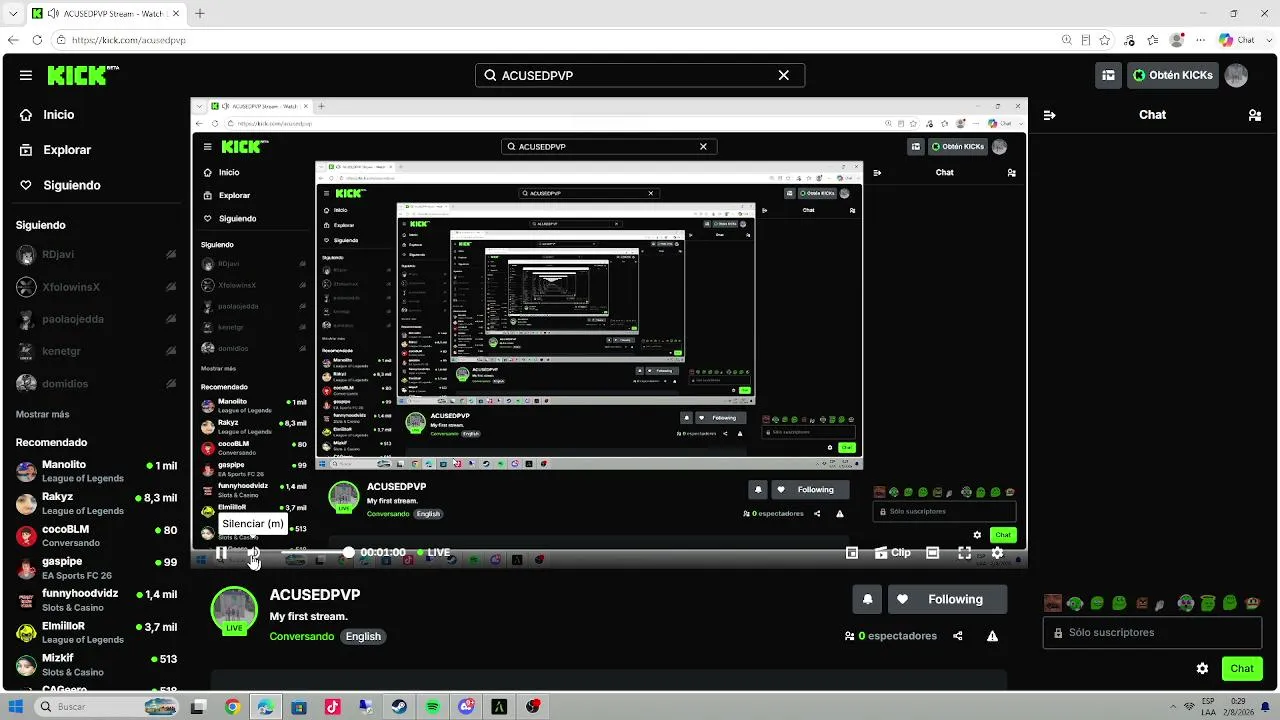Clear the search box text
1280x720 pixels.
point(784,75)
